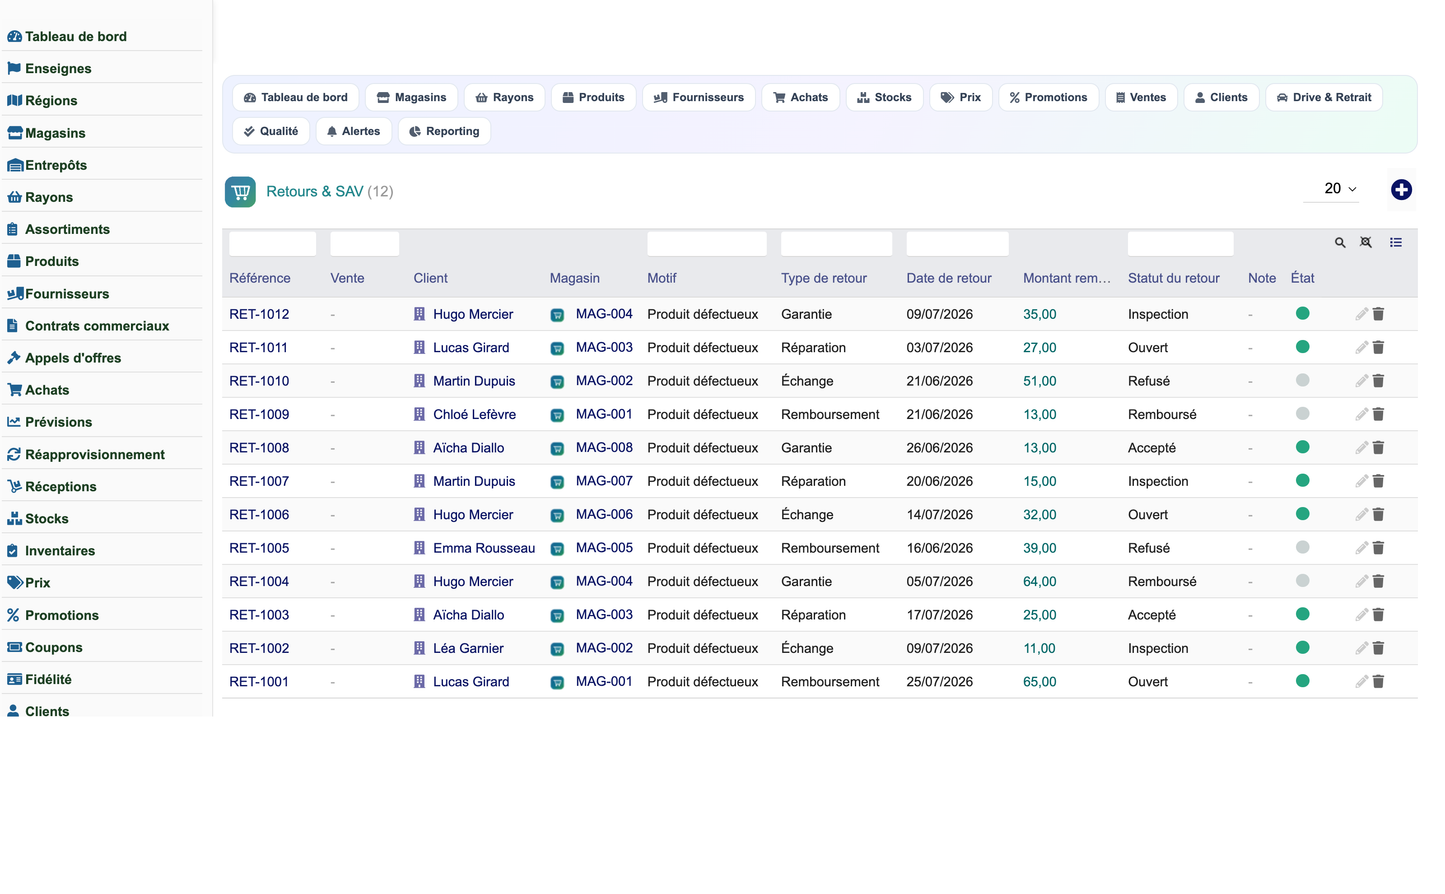The image size is (1445, 894).
Task: Click the Réapprovisionnement refresh icon in the sidebar
Action: 14,455
